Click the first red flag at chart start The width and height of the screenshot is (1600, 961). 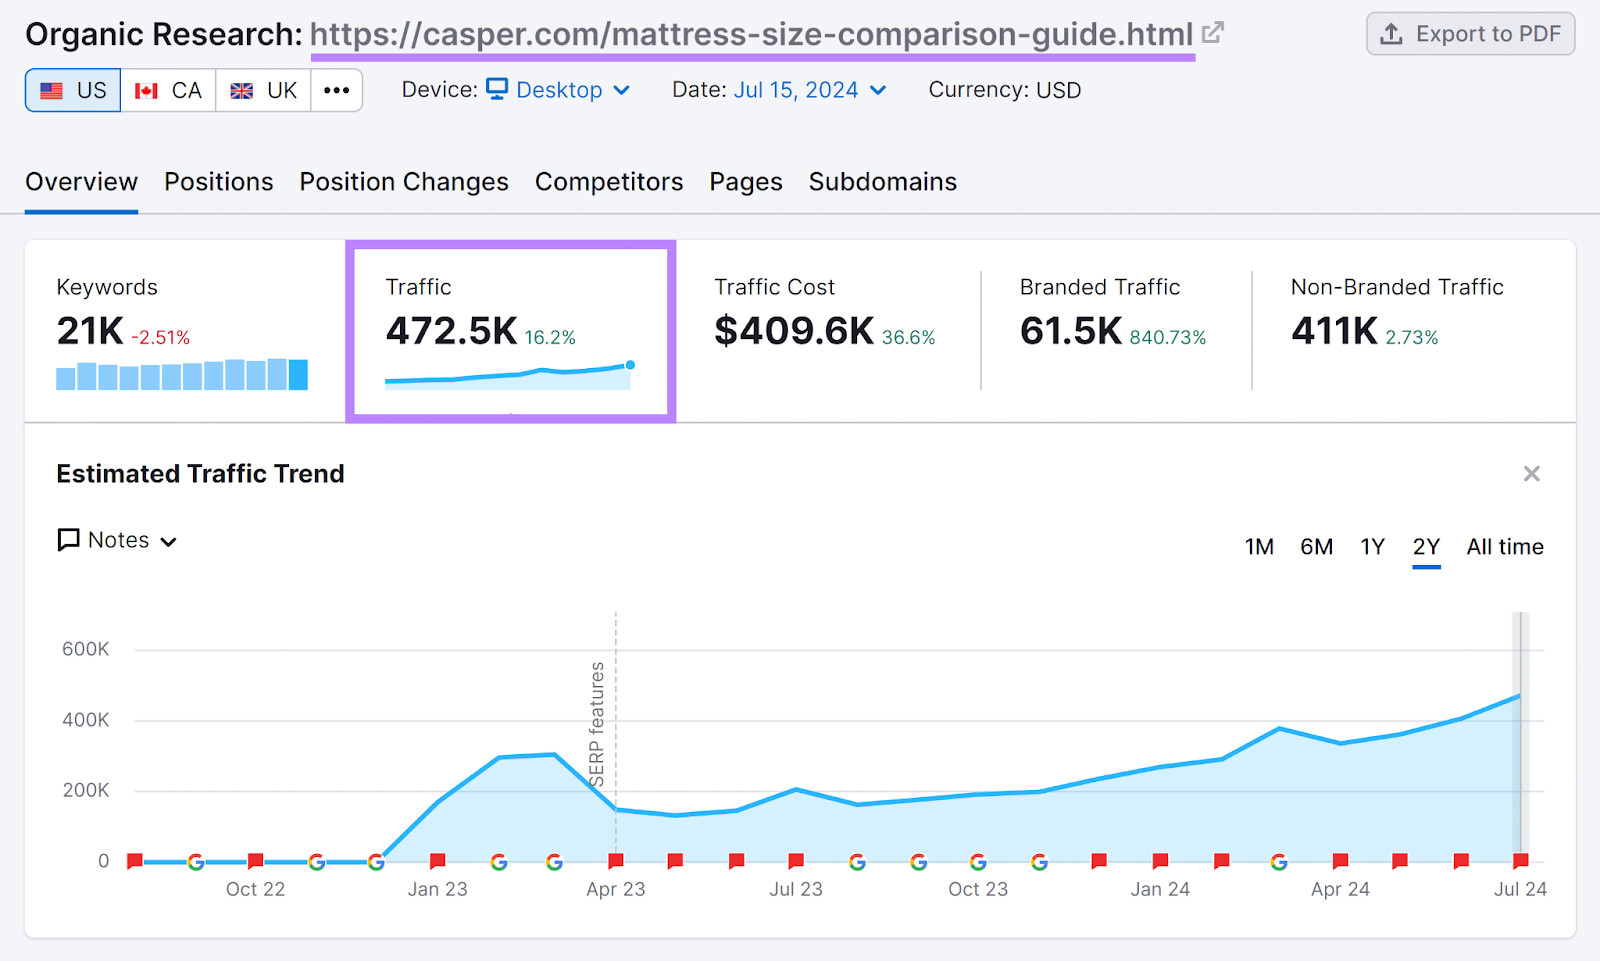point(135,861)
